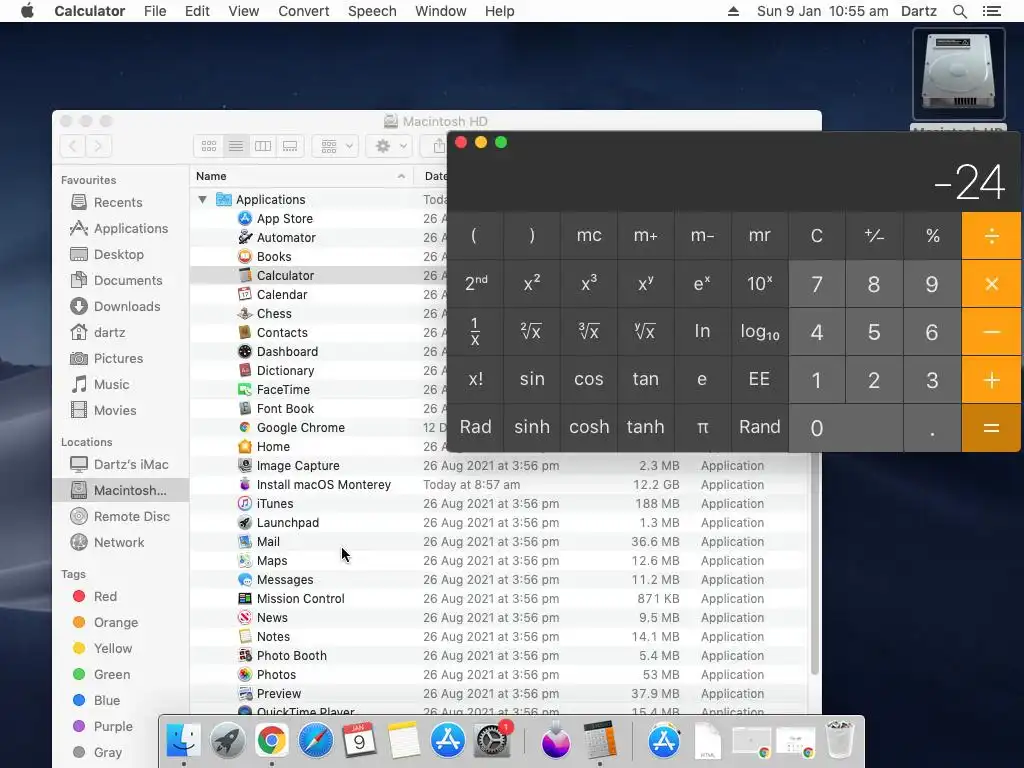Viewport: 1024px width, 768px height.
Task: Click the reciprocal 1/x key
Action: click(475, 332)
